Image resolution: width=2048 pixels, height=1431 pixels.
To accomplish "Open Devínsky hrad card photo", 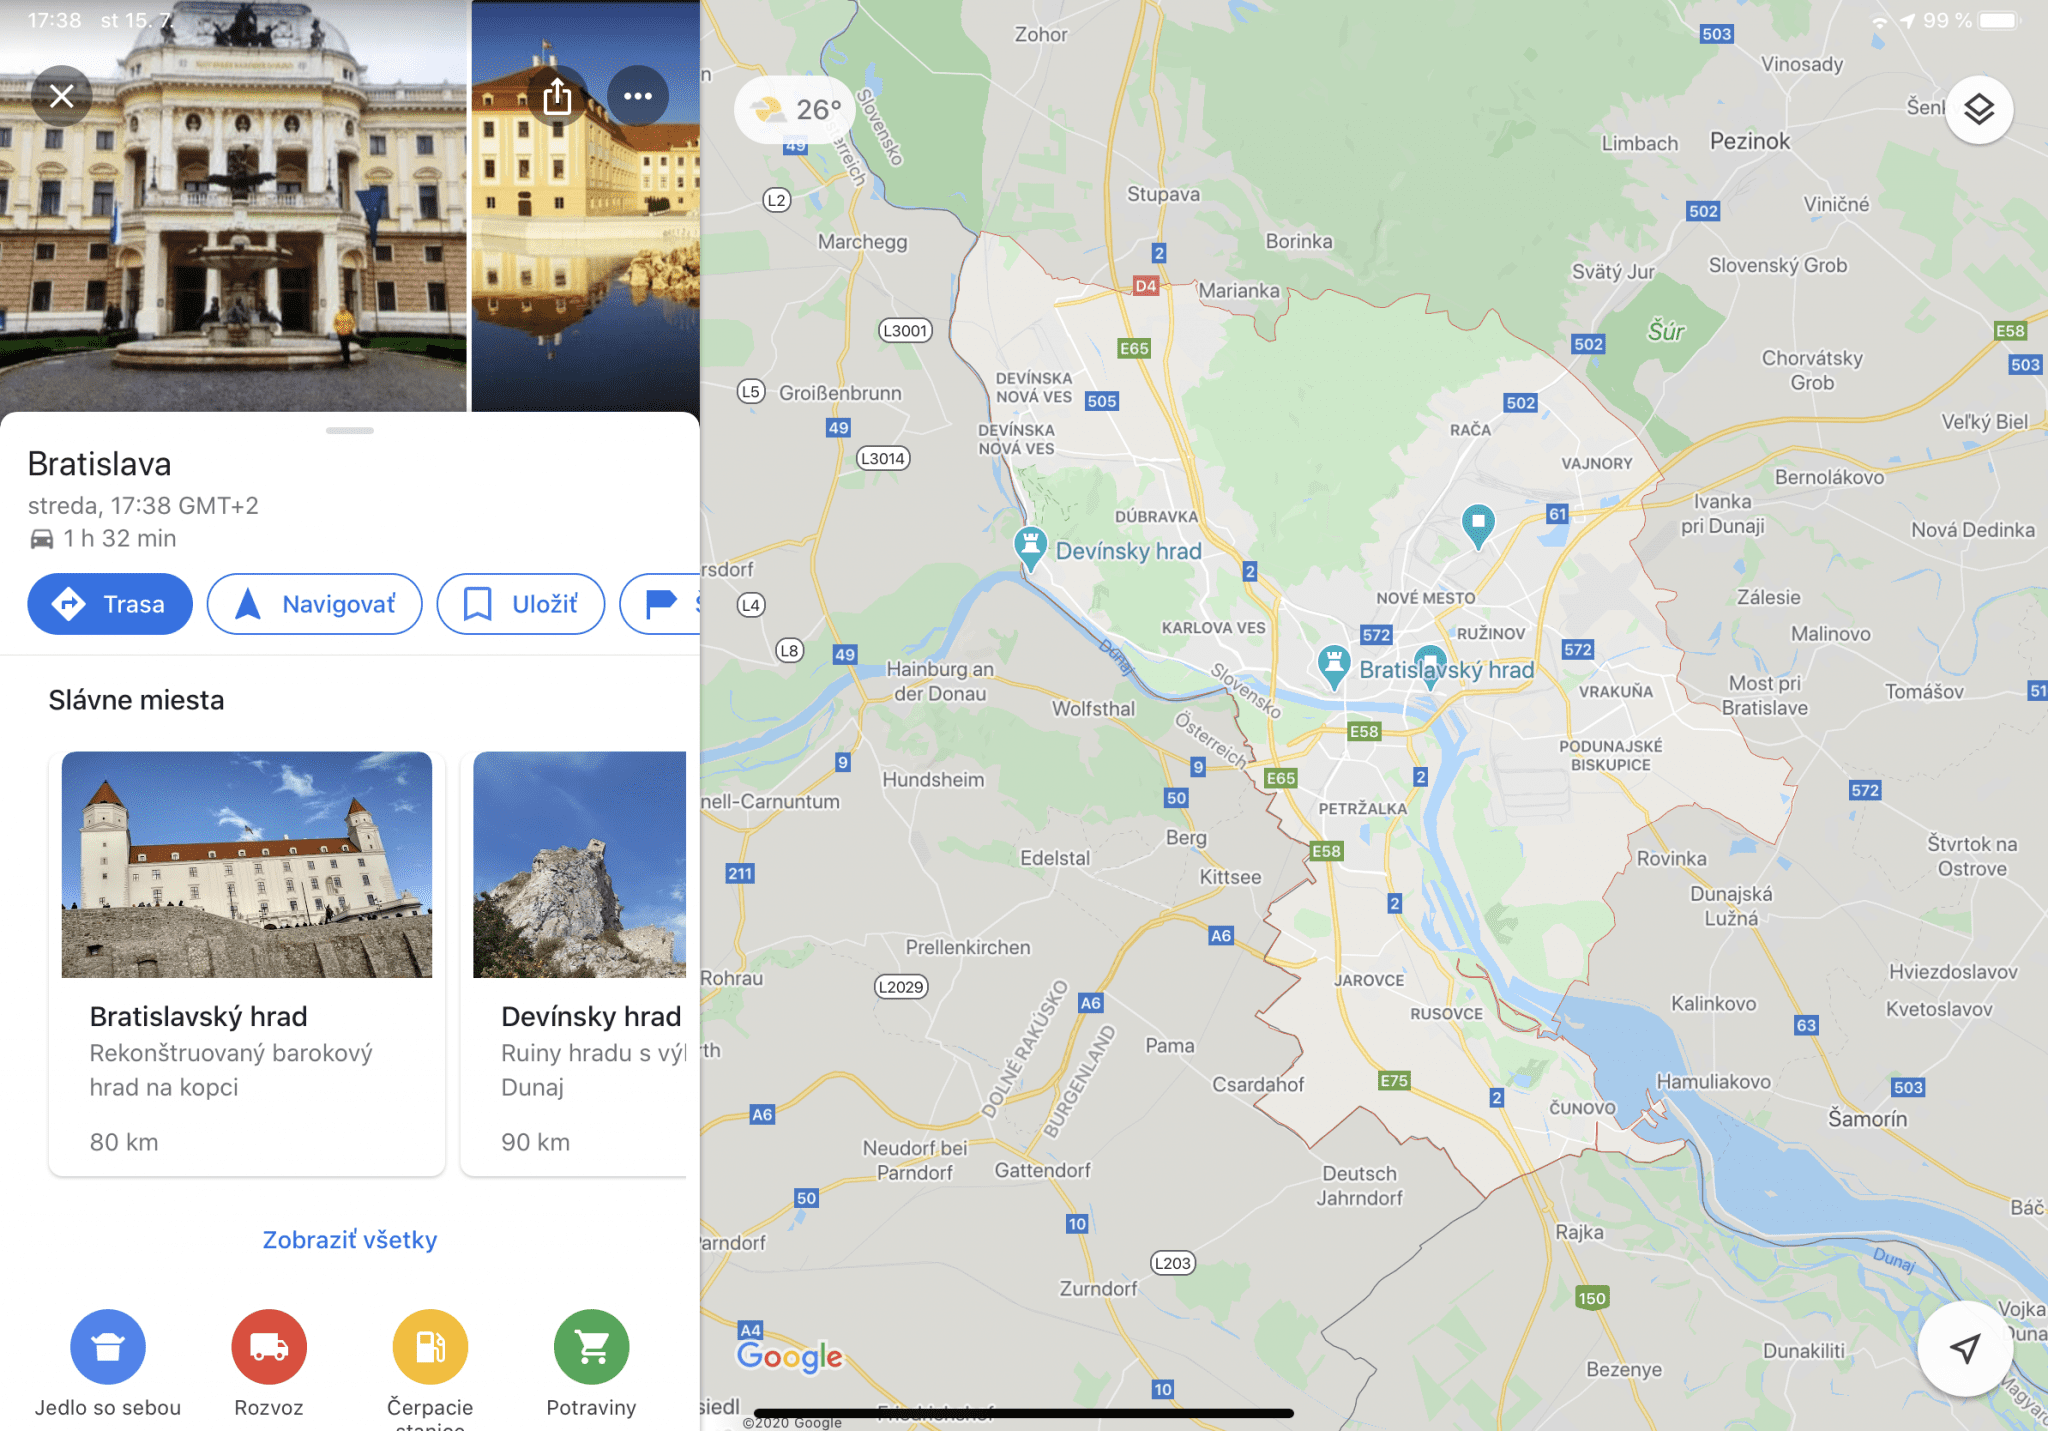I will click(580, 865).
